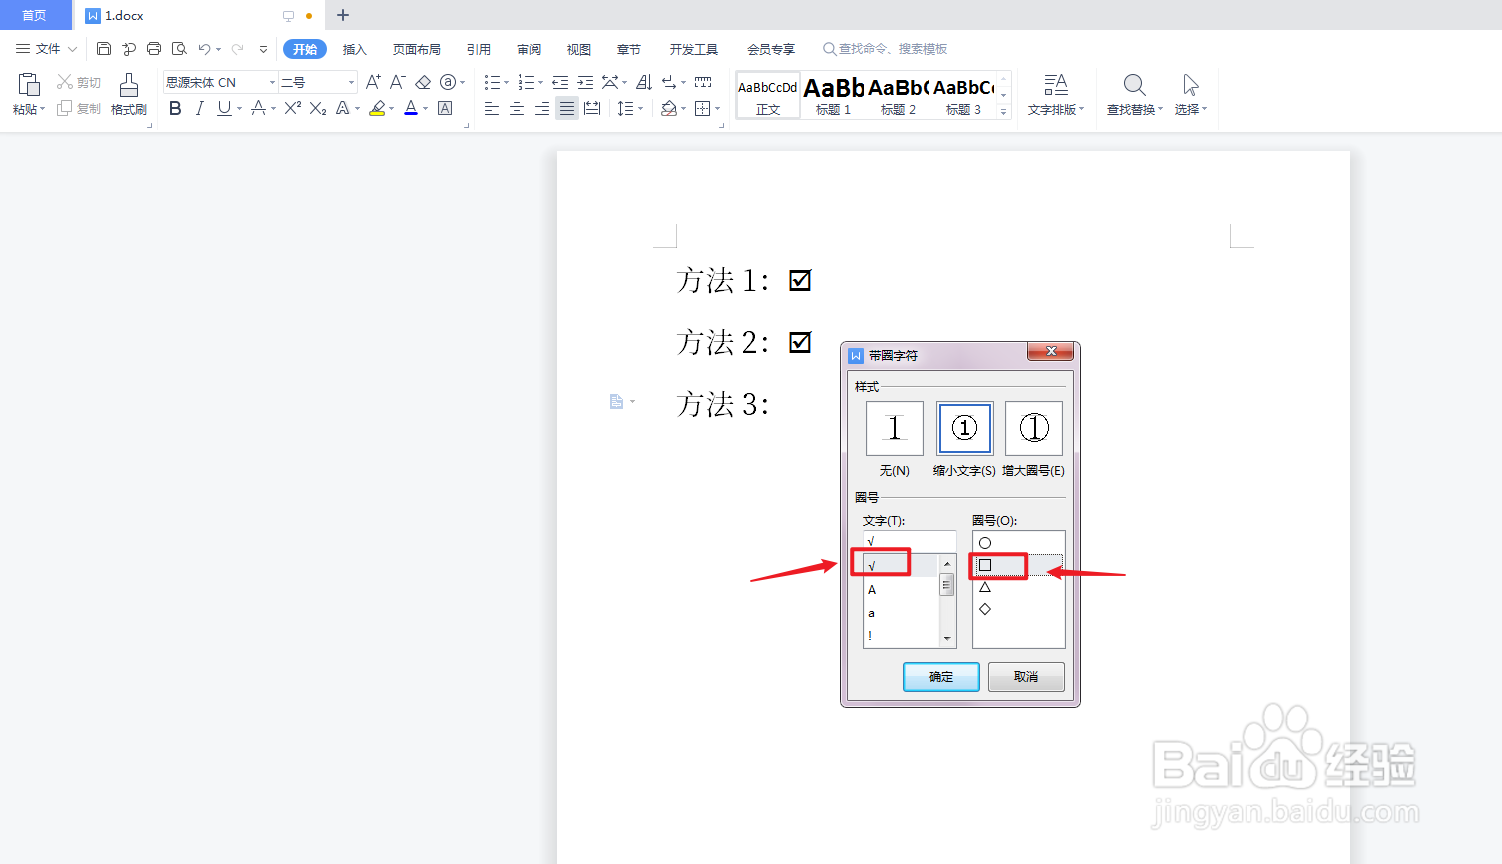
Task: Click the Increase Indent icon
Action: [x=585, y=82]
